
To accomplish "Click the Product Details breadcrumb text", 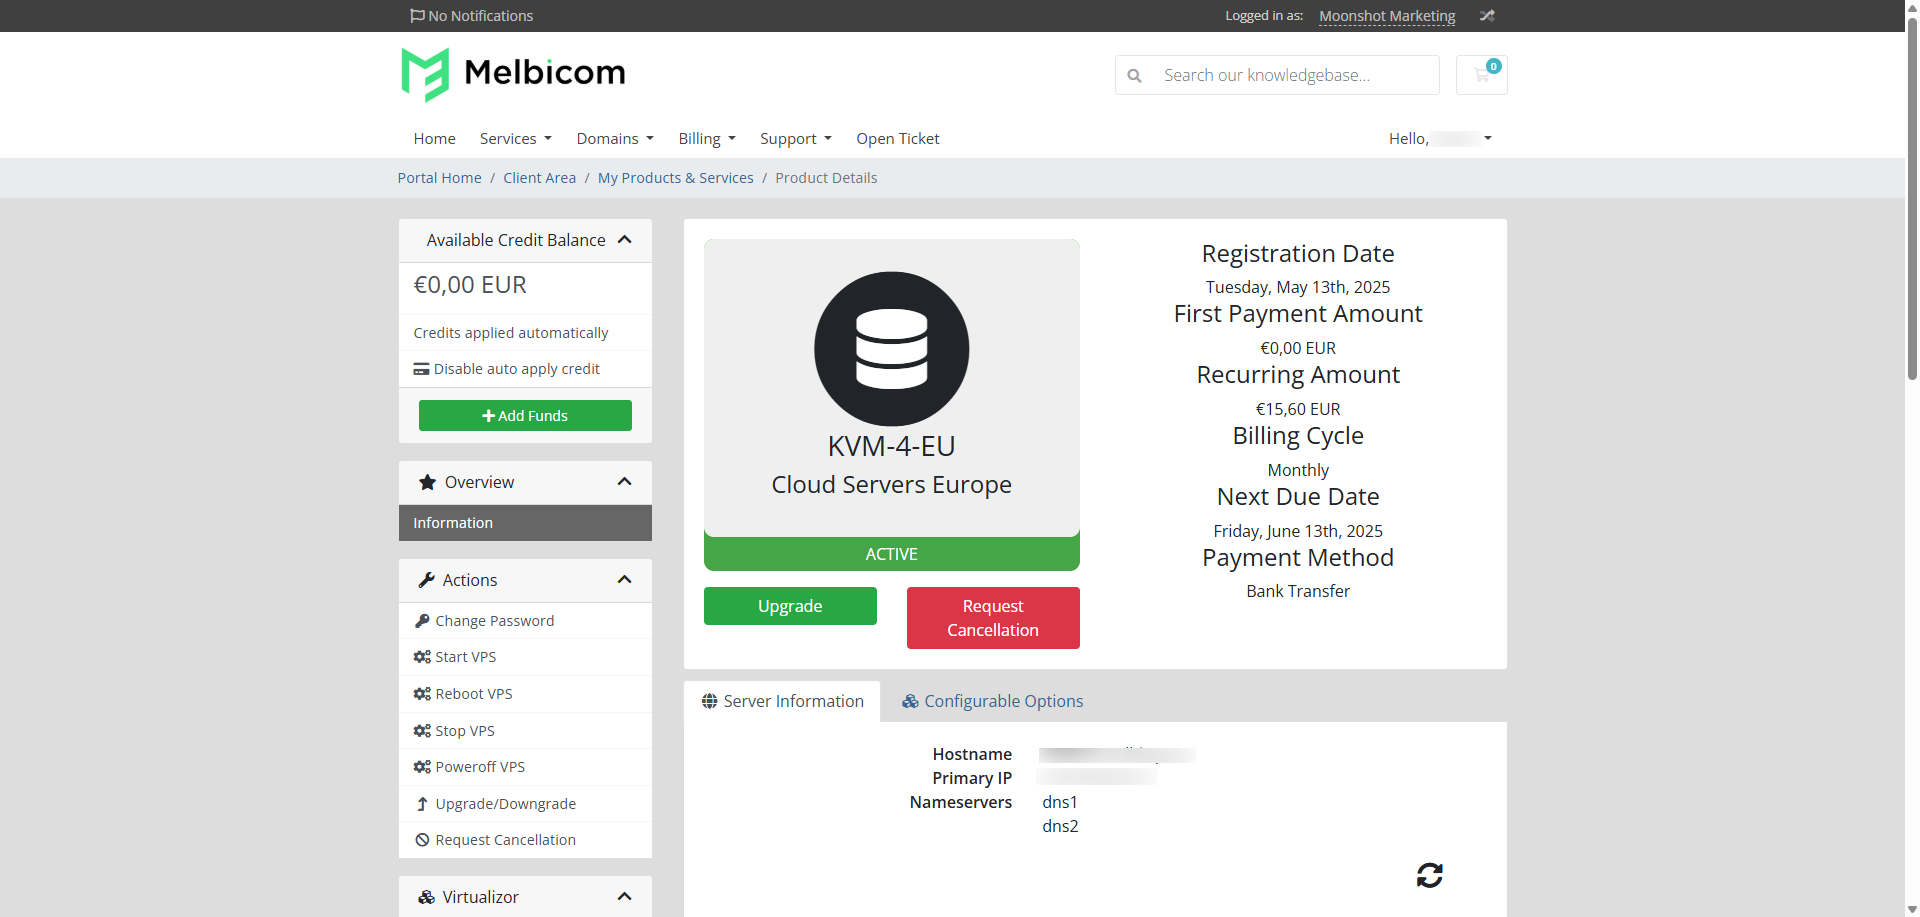I will (x=826, y=178).
